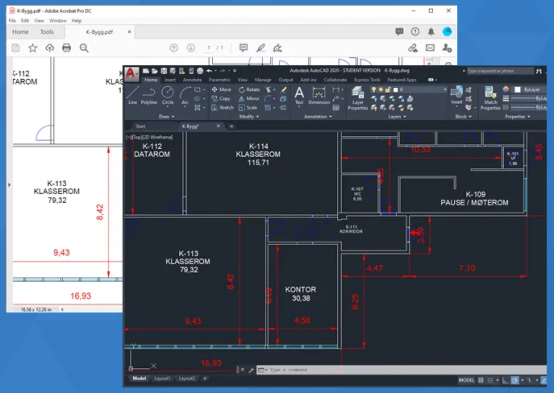The width and height of the screenshot is (554, 394).
Task: Toggle layer lock padlock icon
Action: [x=388, y=89]
